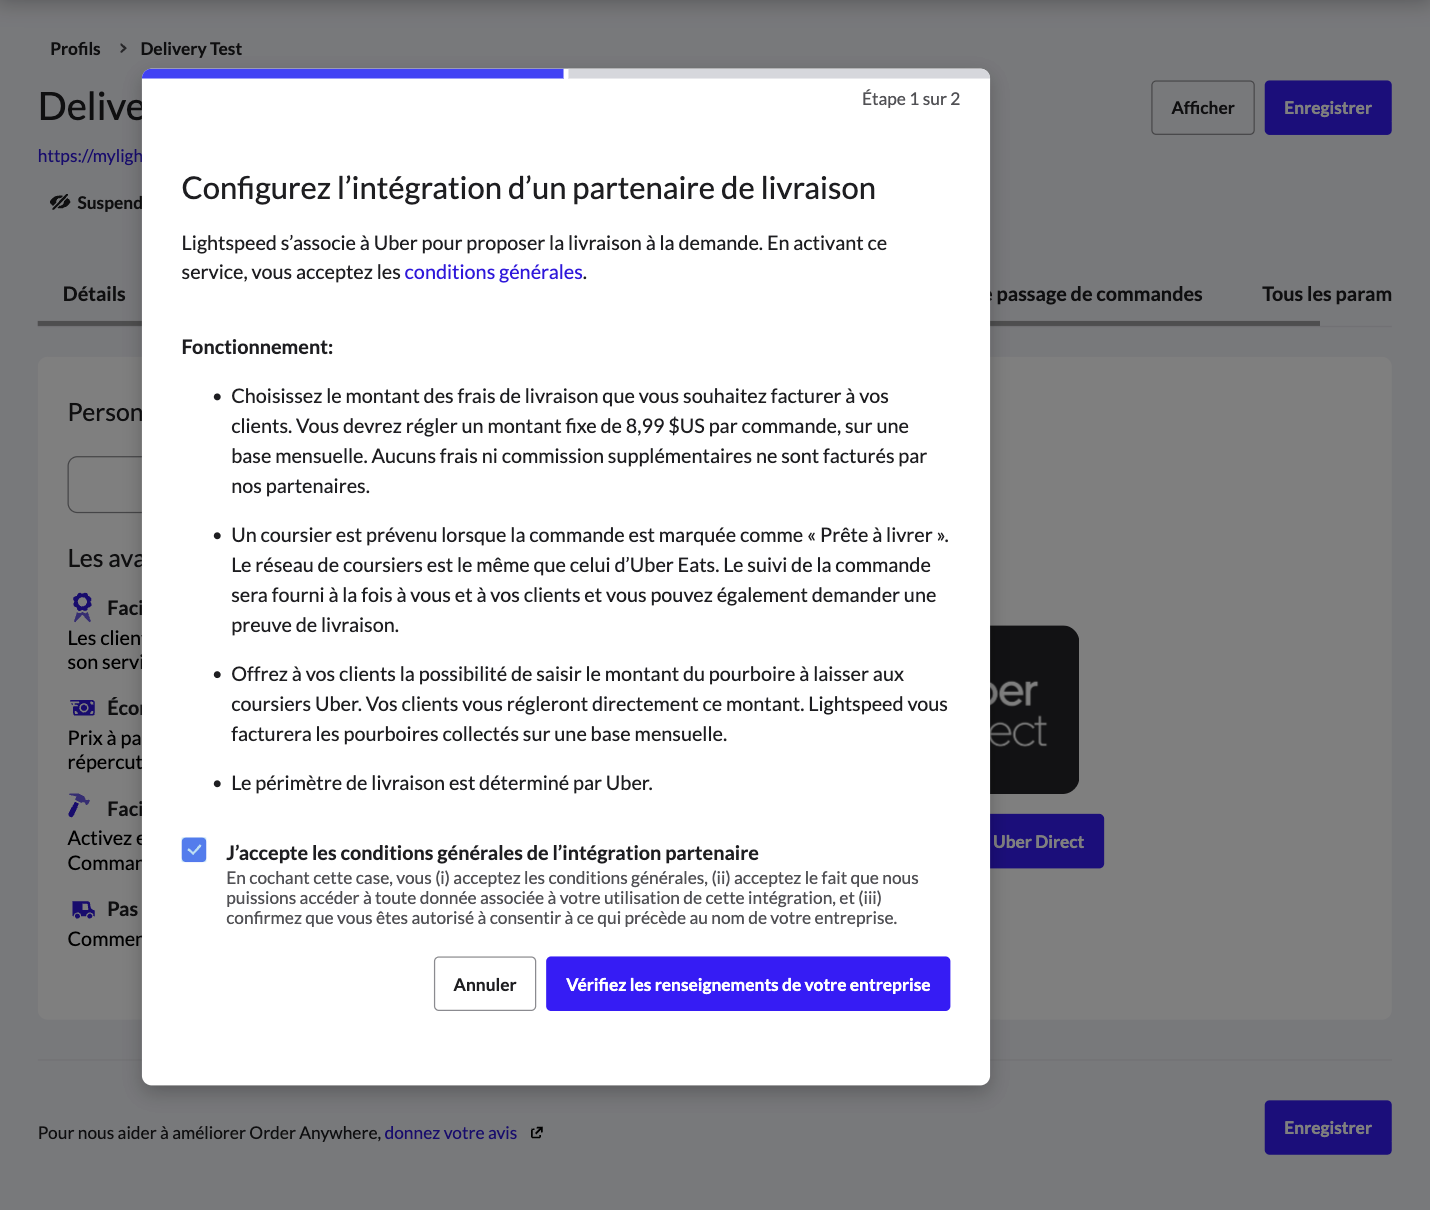Click the input field under Person heading
Image resolution: width=1430 pixels, height=1210 pixels.
click(105, 485)
